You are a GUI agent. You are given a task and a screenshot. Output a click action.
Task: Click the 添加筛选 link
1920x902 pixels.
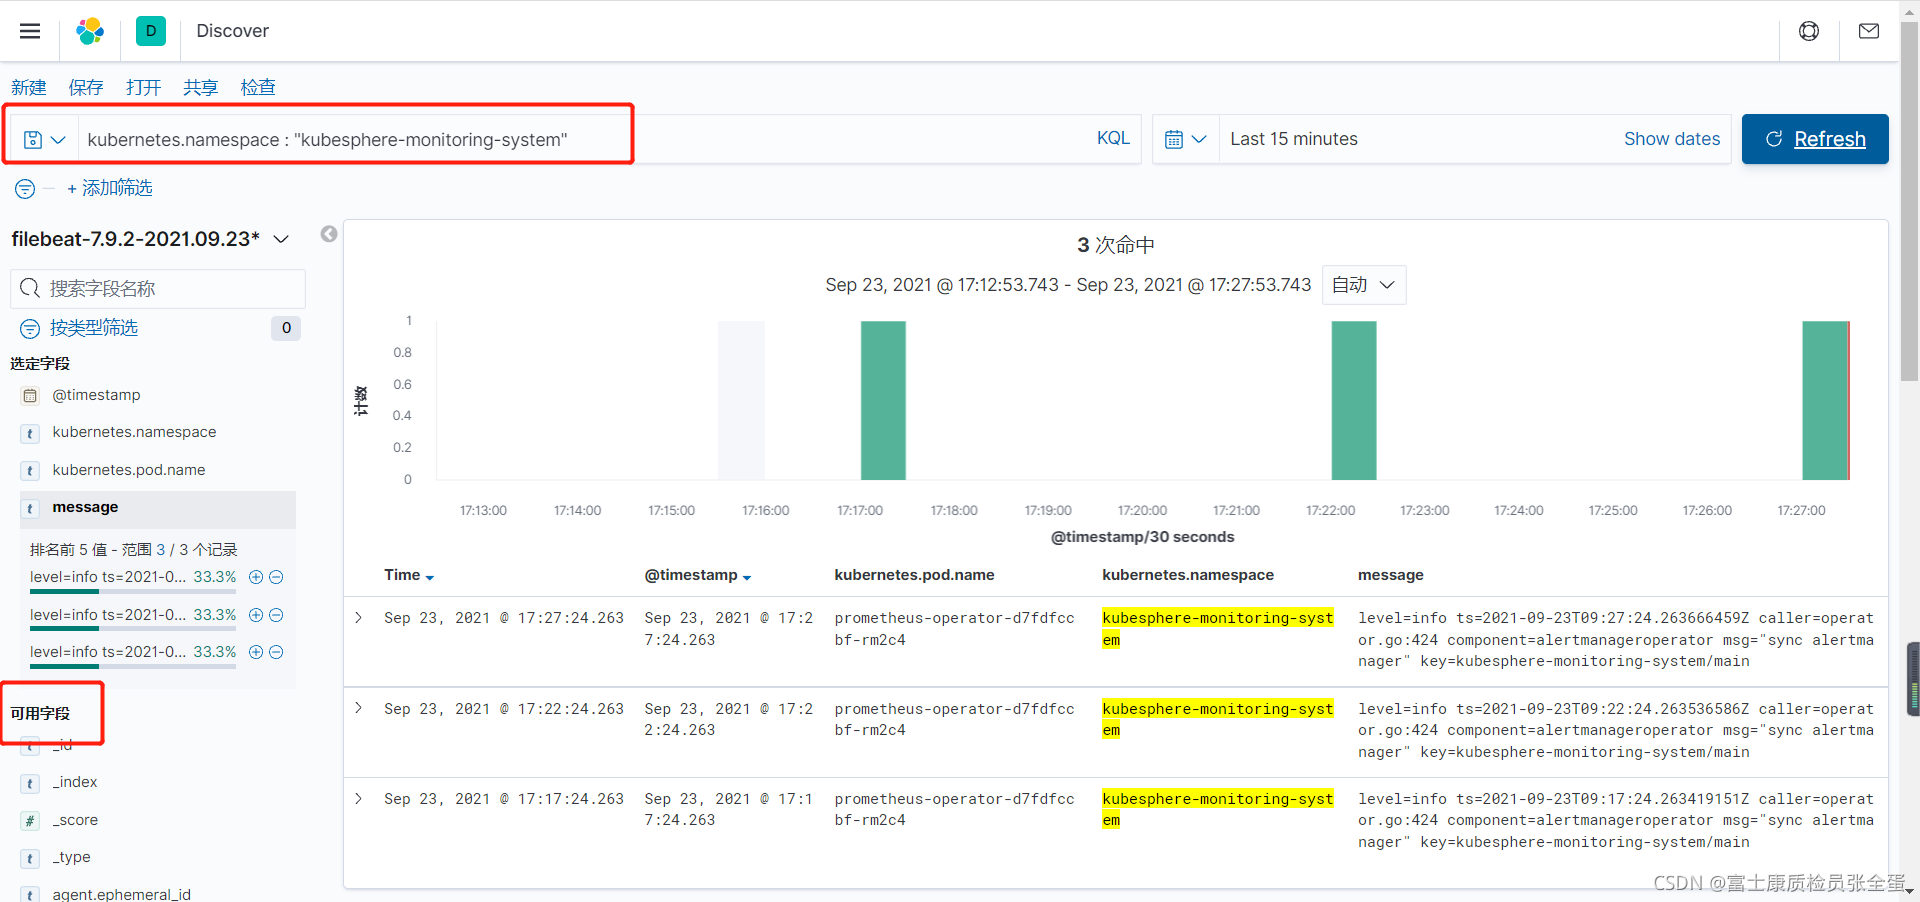(x=110, y=188)
